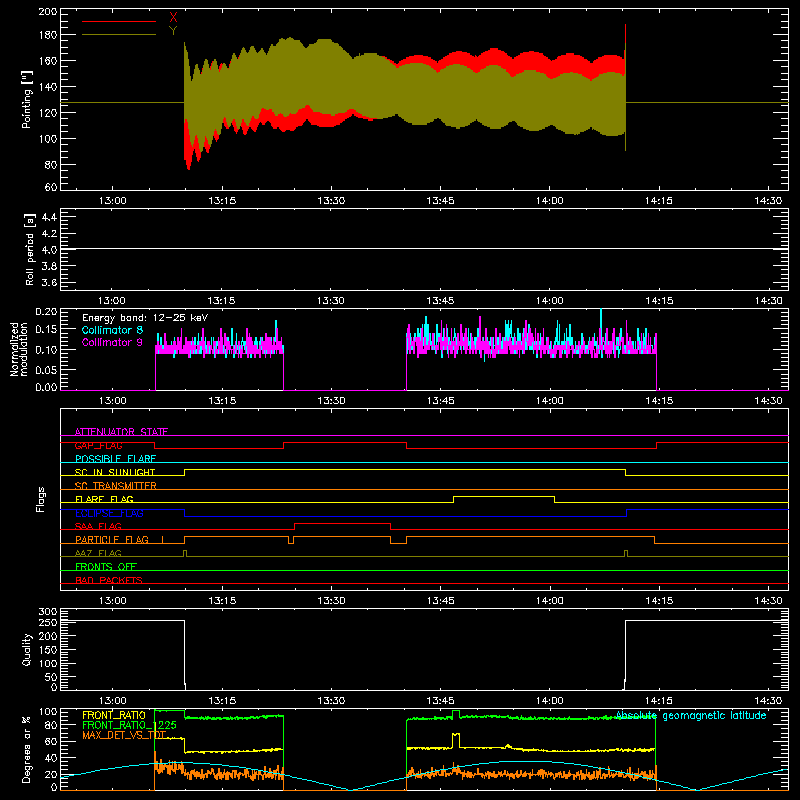This screenshot has width=800, height=800.
Task: Click the "Quality" y-axis title
Action: tap(27, 649)
